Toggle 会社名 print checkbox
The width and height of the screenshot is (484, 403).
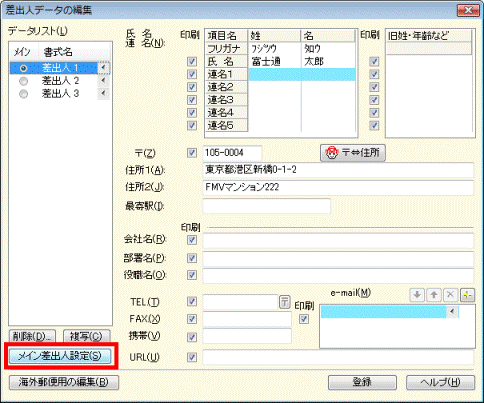tap(192, 240)
